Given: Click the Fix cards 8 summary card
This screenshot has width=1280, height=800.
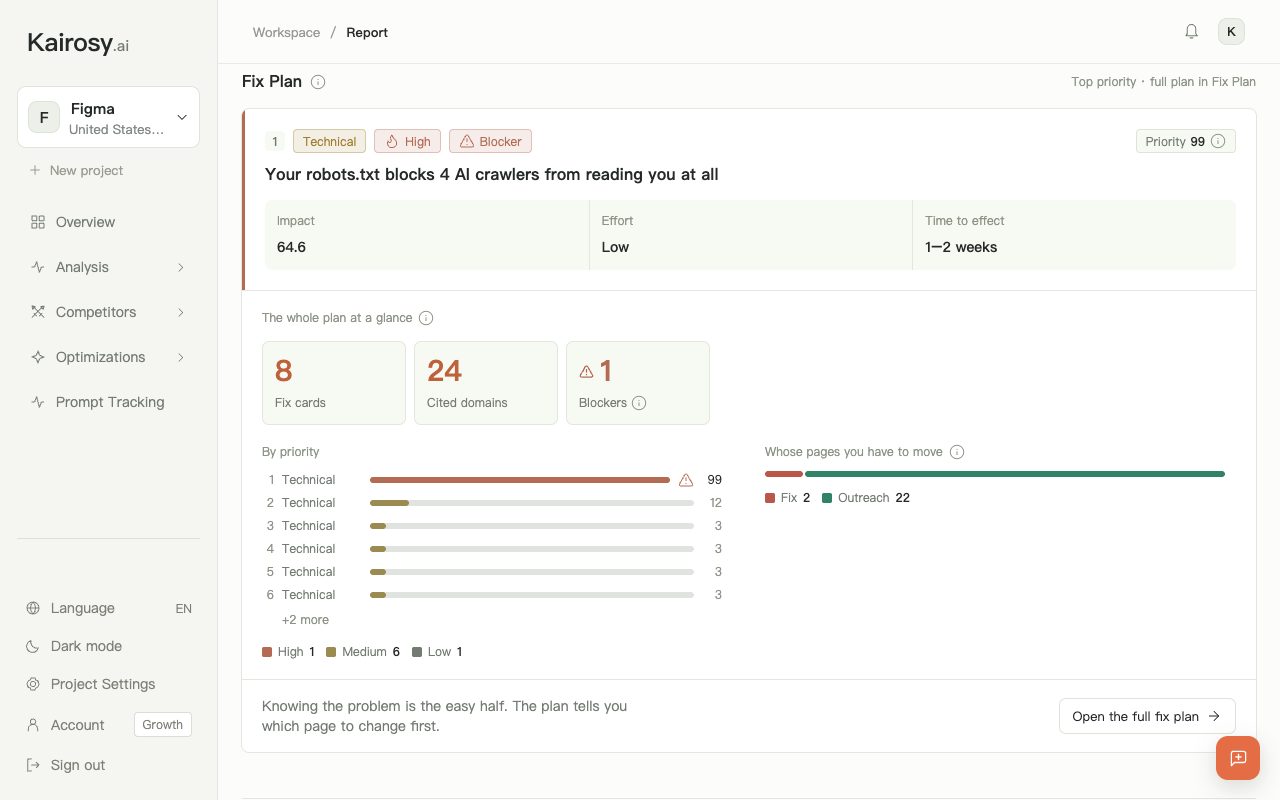Looking at the screenshot, I should coord(334,383).
